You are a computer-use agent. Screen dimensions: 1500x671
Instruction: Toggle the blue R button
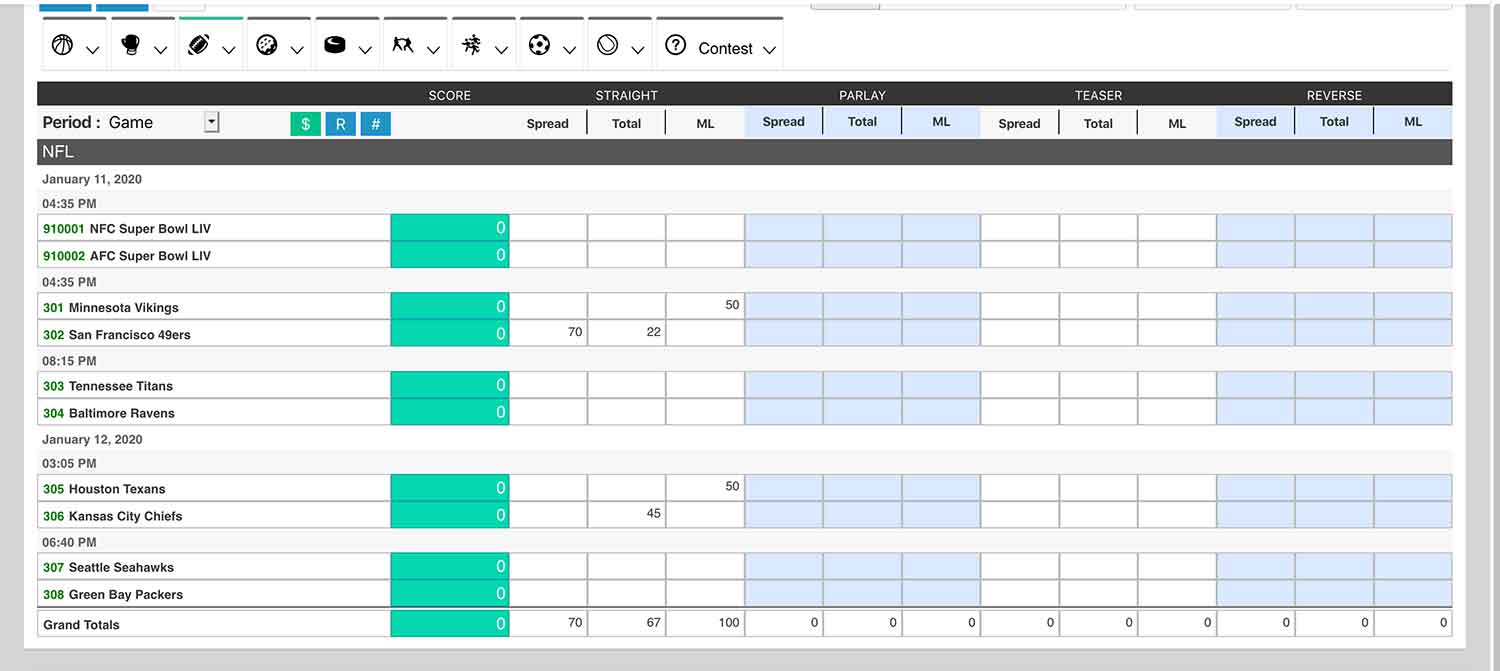341,124
